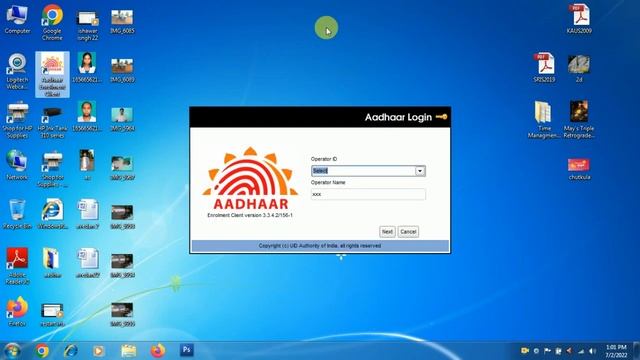This screenshot has height=360, width=640.
Task: Select the Aadhaar Enrolment Client shortcut
Action: pos(52,75)
